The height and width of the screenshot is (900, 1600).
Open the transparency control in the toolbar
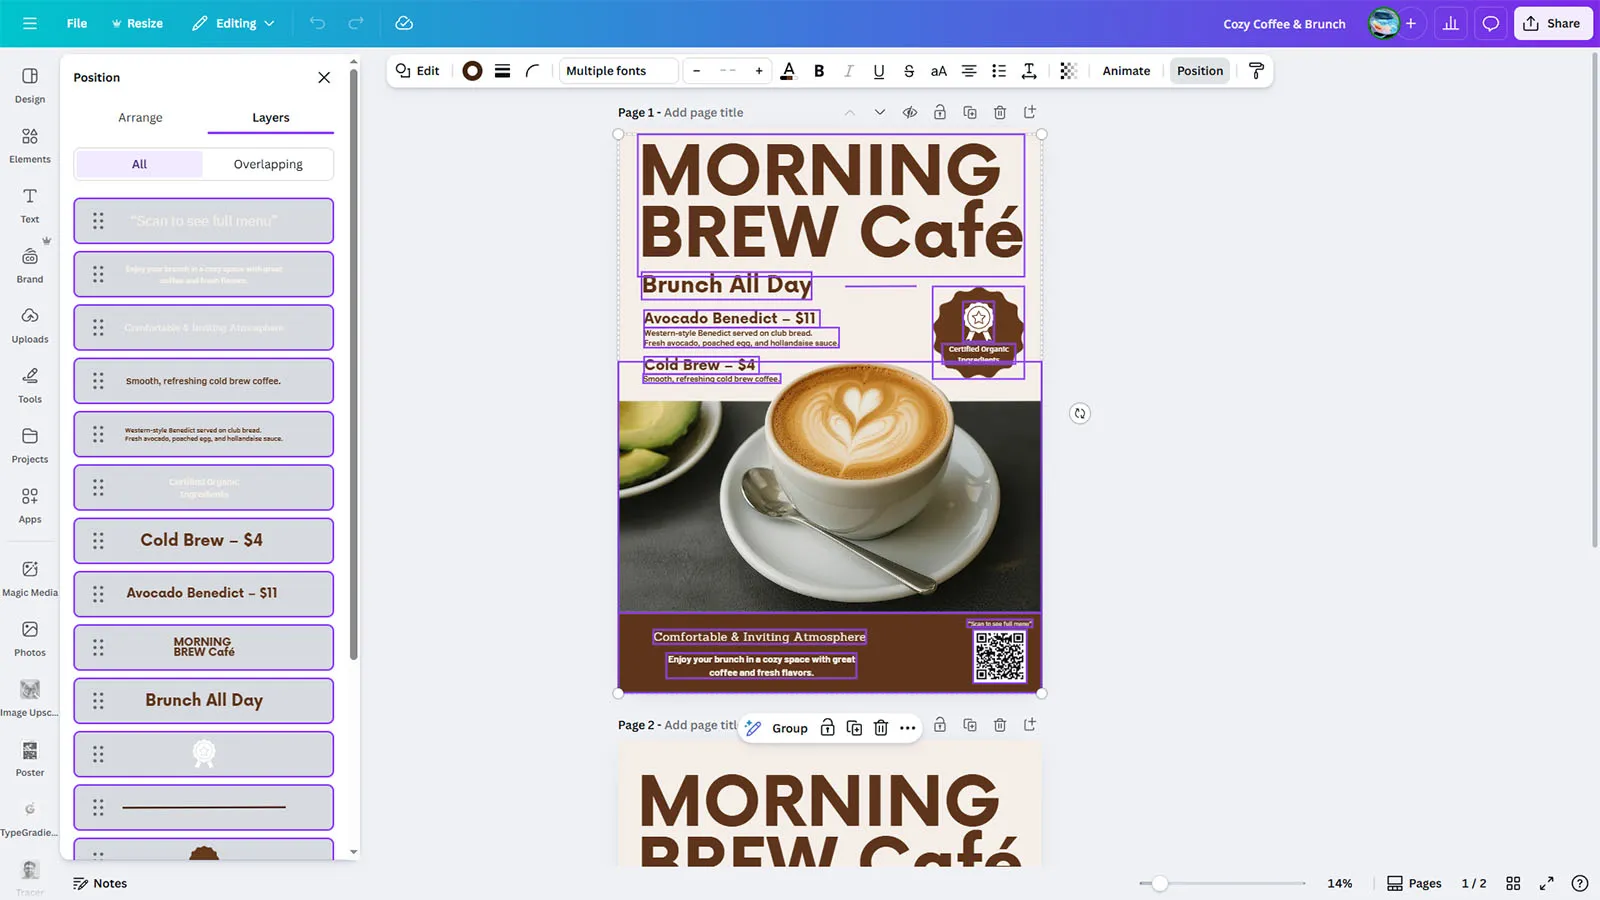1068,71
